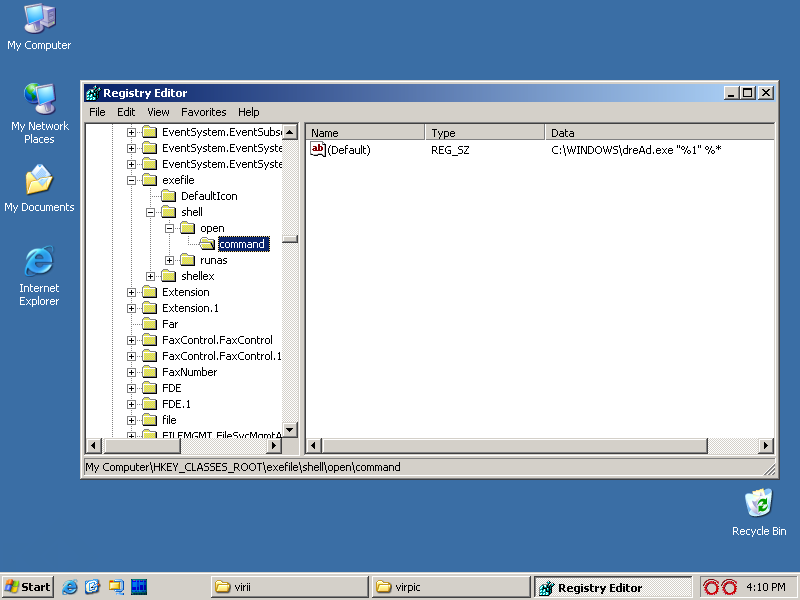Expand the FaxNumber key

tap(131, 372)
